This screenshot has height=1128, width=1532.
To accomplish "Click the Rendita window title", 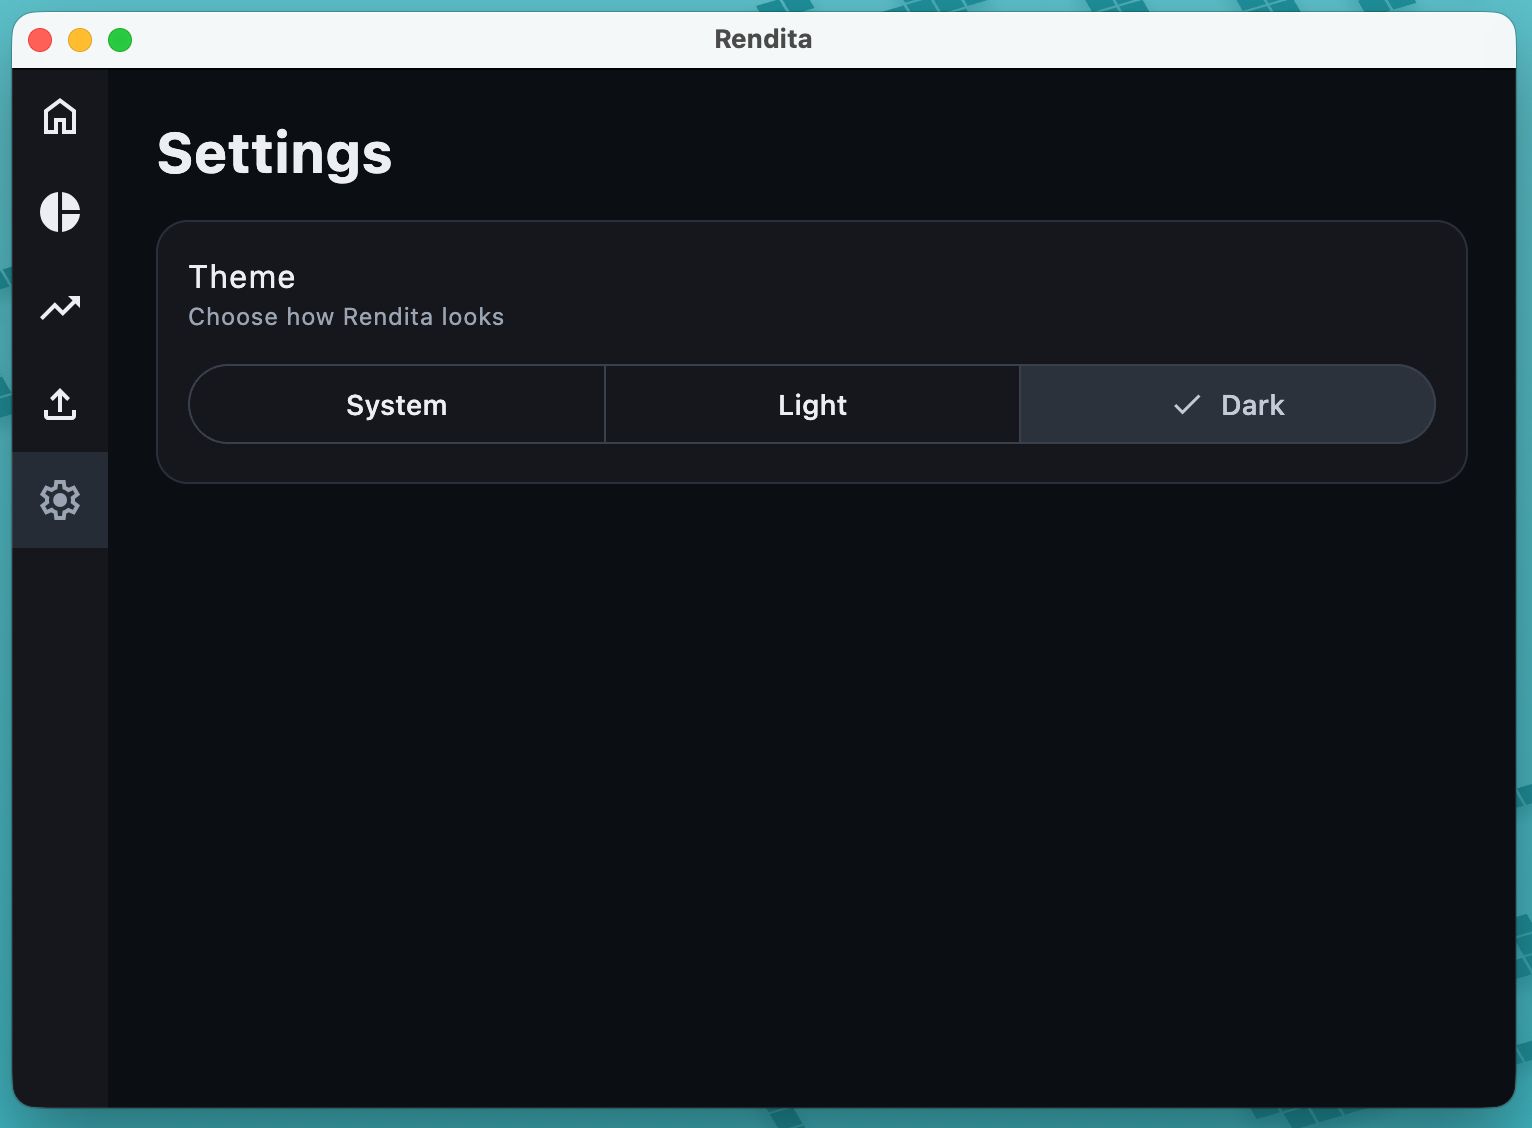I will click(x=763, y=39).
